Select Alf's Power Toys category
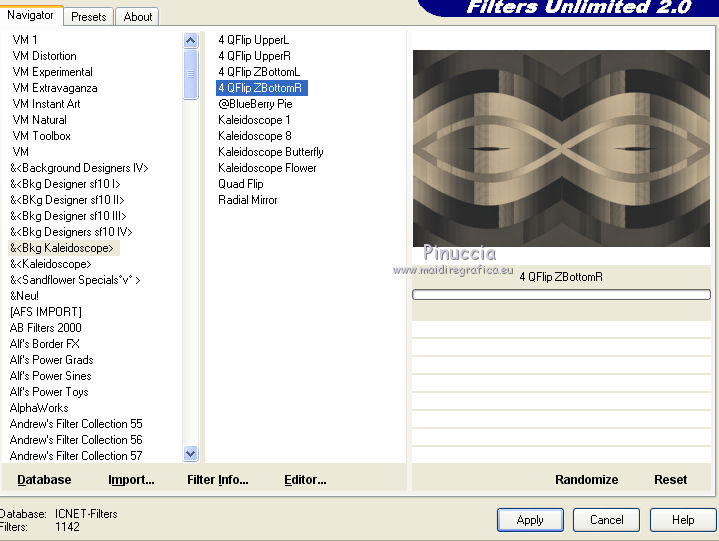Viewport: 719px width, 541px height. (49, 392)
